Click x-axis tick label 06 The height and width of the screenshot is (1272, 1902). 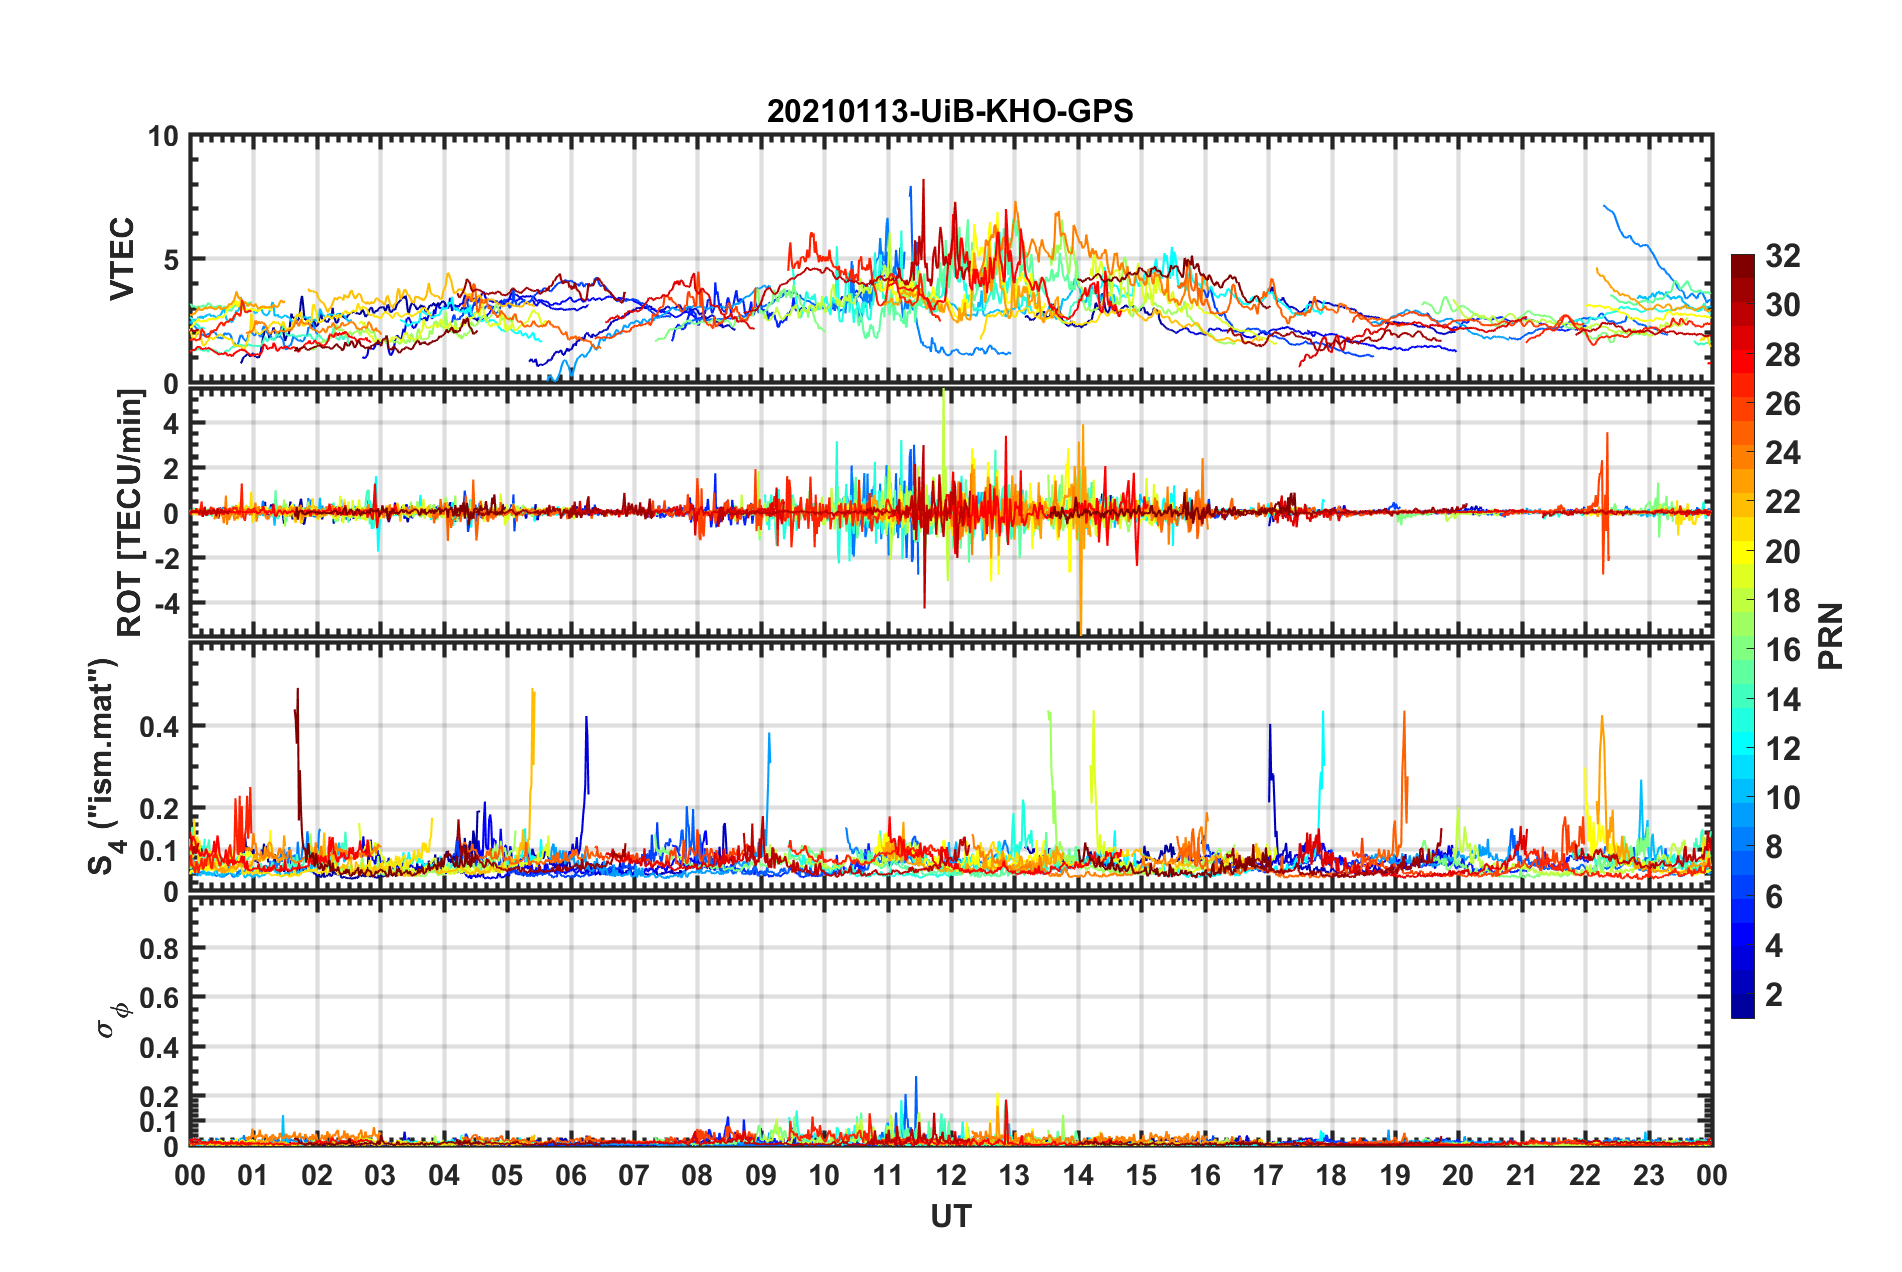click(570, 1175)
